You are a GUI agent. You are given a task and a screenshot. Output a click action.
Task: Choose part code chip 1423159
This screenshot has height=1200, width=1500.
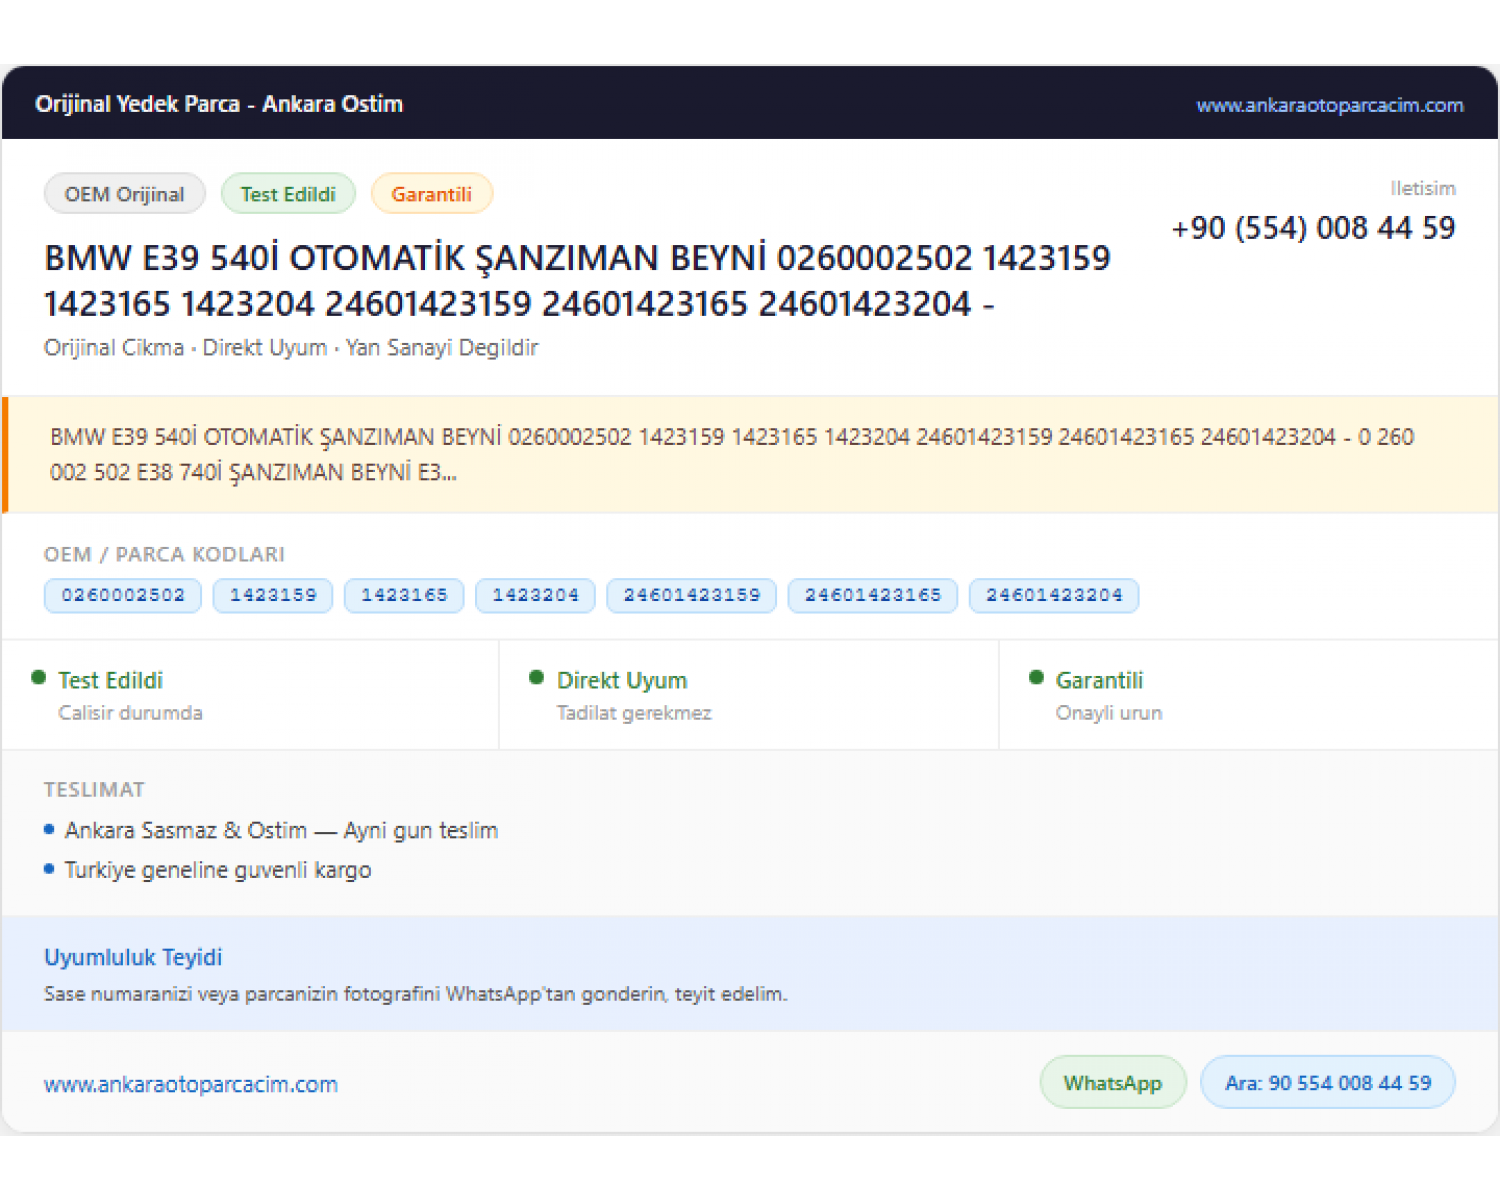[x=273, y=595]
